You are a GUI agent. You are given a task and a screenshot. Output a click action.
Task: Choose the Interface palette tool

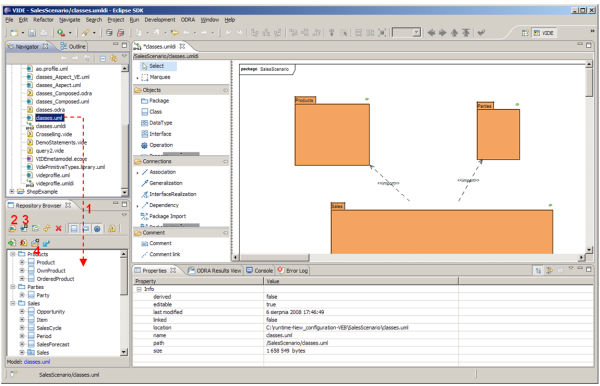coord(156,134)
